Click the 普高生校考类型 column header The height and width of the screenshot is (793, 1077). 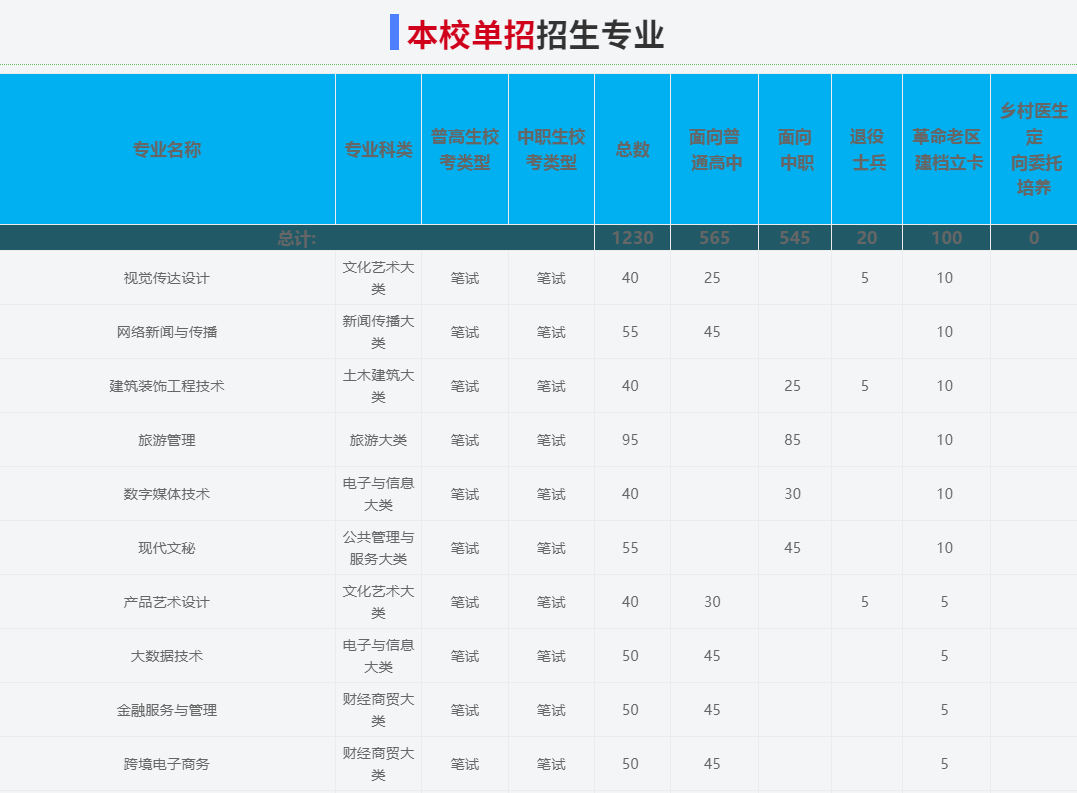click(465, 150)
